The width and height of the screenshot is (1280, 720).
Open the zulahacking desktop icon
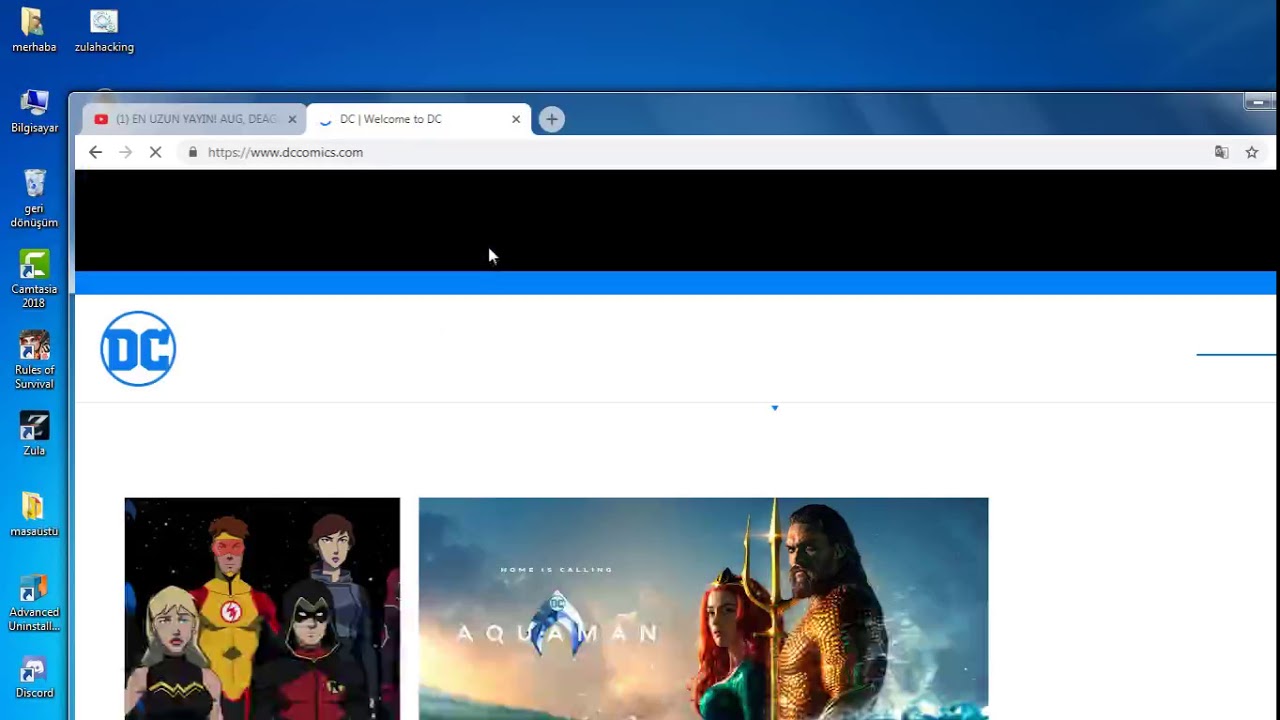click(x=104, y=30)
